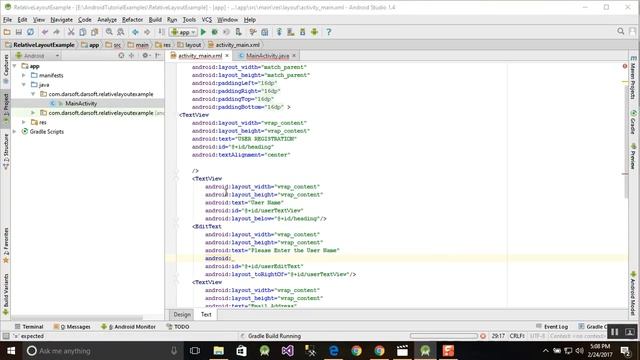The image size is (640, 360).
Task: Select the Text editor tab
Action: click(206, 314)
